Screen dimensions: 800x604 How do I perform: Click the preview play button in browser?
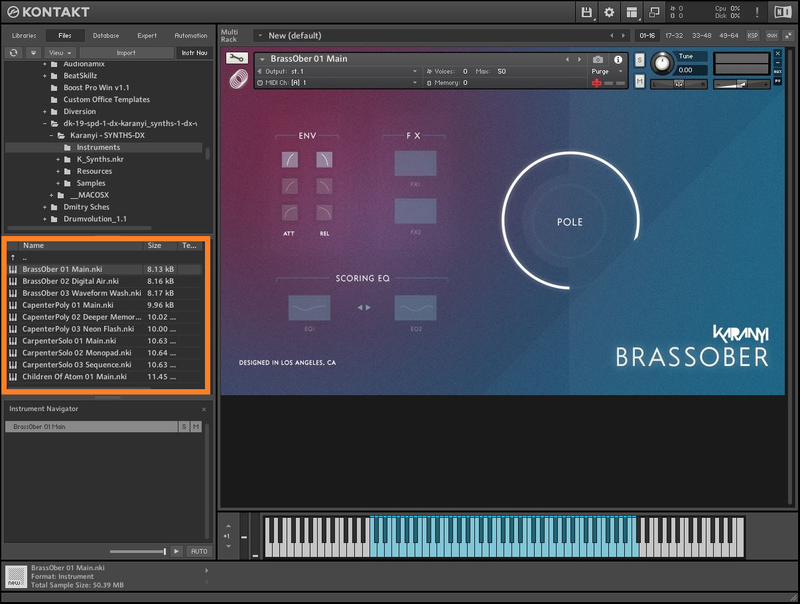point(176,551)
